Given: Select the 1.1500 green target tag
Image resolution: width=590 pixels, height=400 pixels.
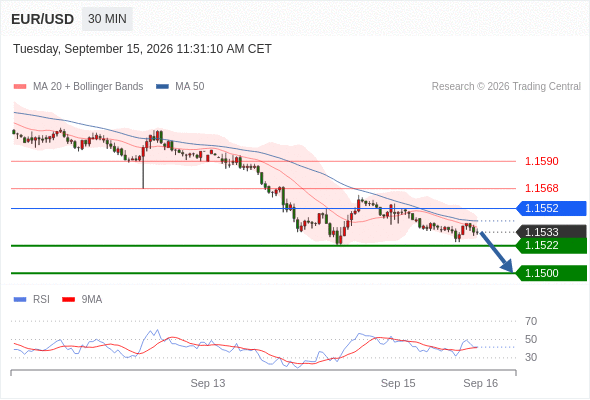Looking at the screenshot, I should [551, 273].
